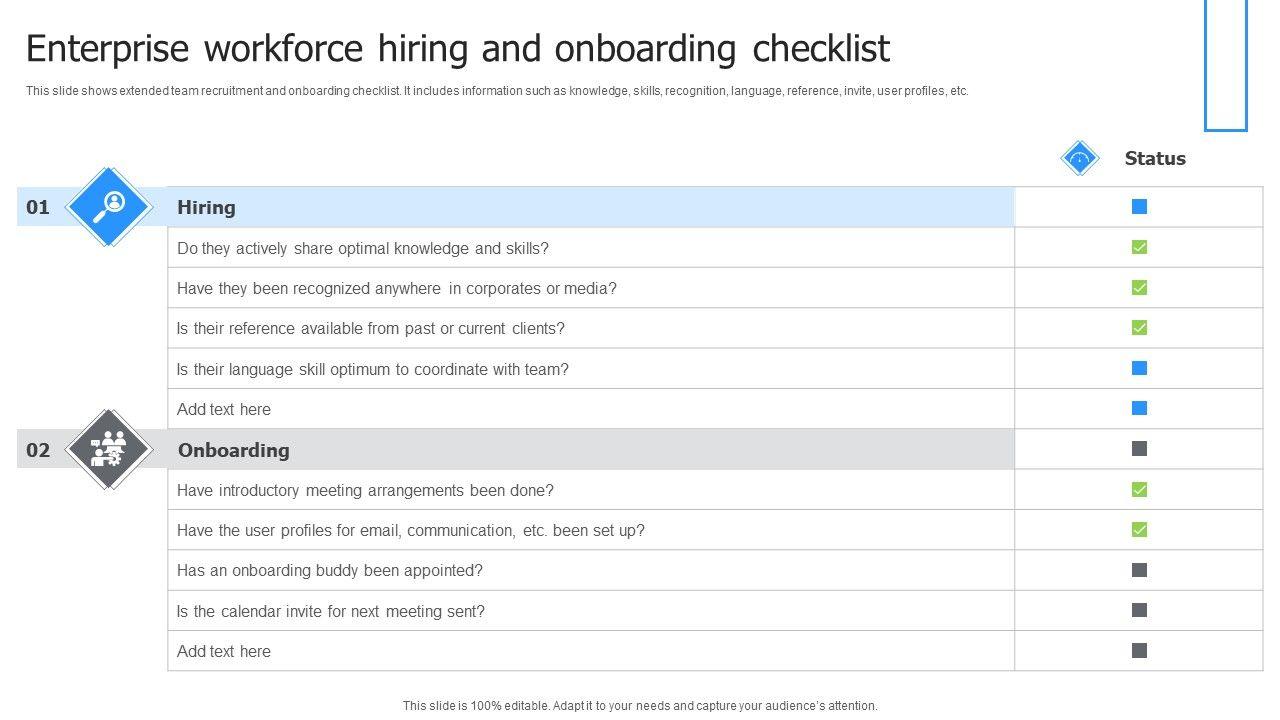
Task: Click the gray status square for calendar invite row
Action: (x=1139, y=610)
